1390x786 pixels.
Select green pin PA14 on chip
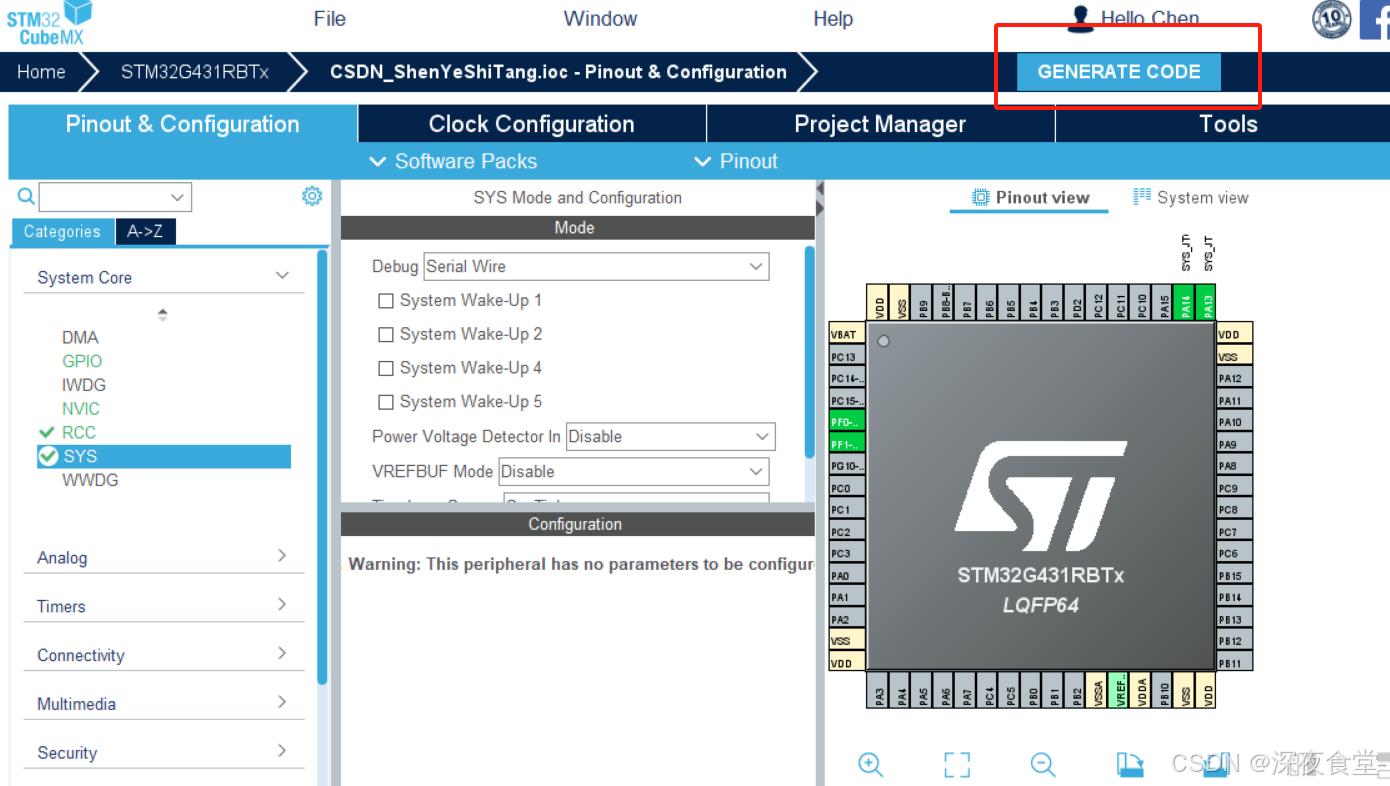[x=1186, y=302]
